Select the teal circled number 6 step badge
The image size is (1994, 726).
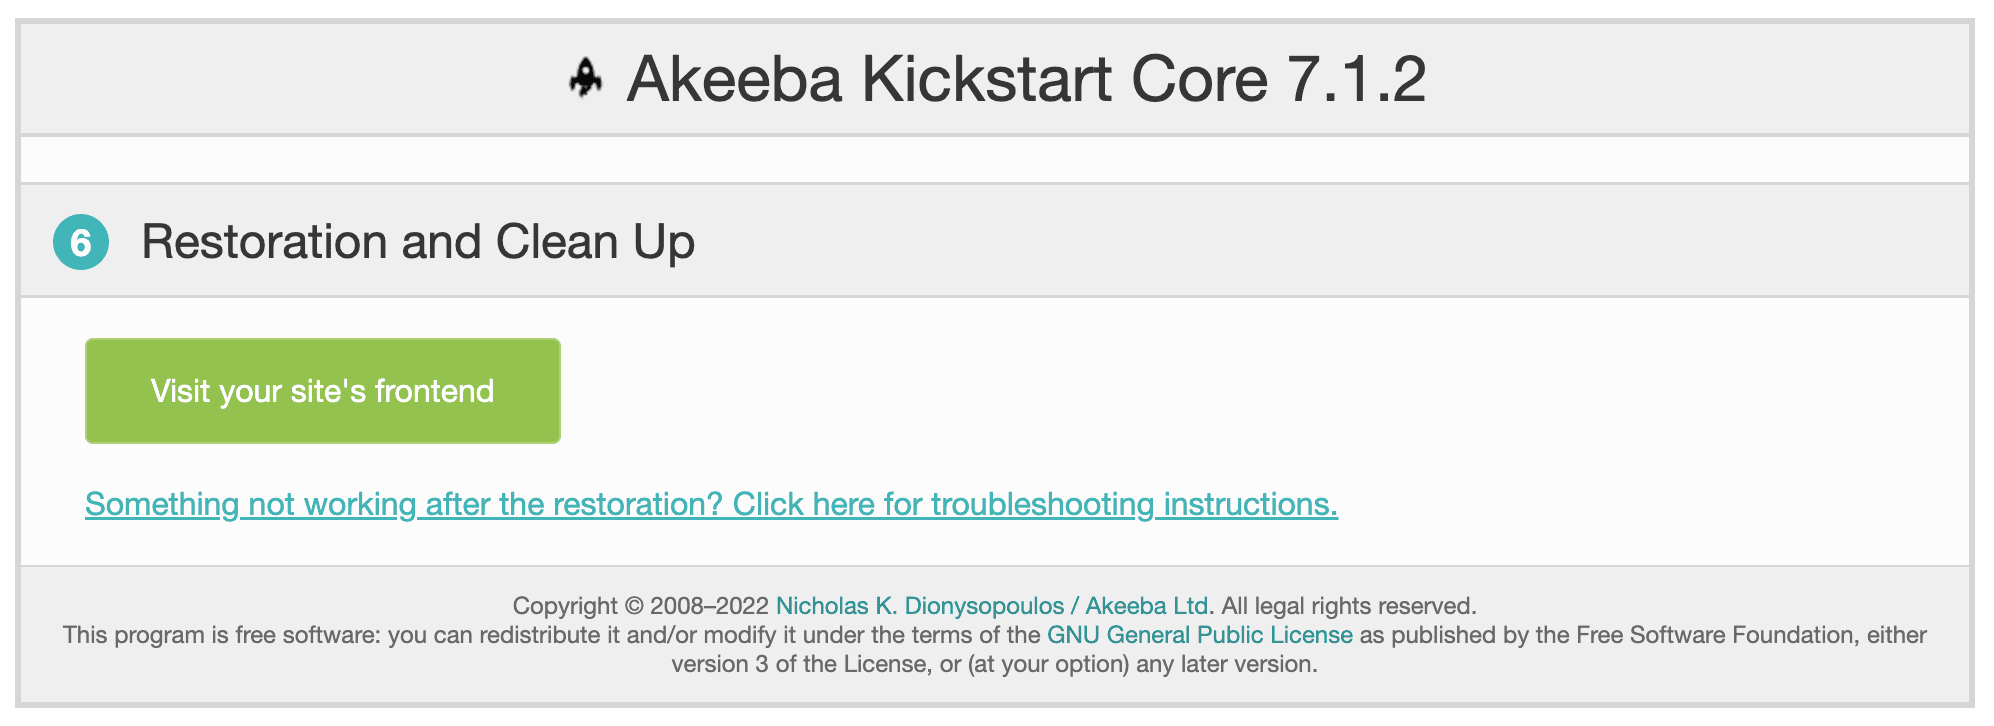(x=82, y=241)
